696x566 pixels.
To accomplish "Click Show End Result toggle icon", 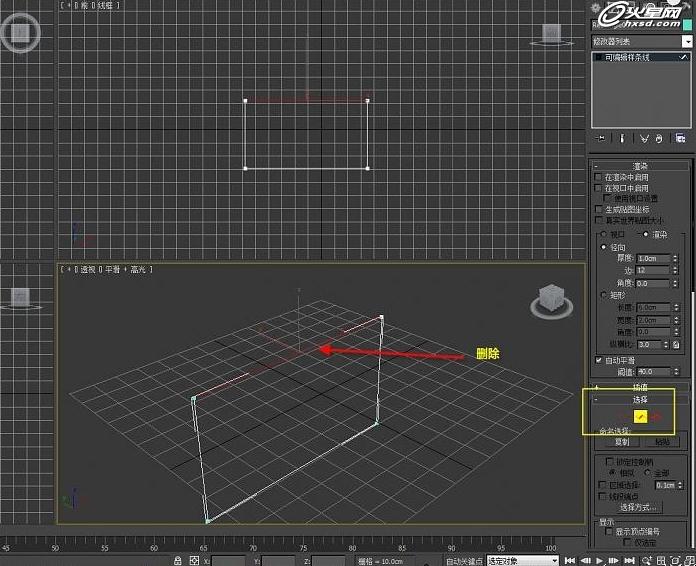I will (622, 138).
